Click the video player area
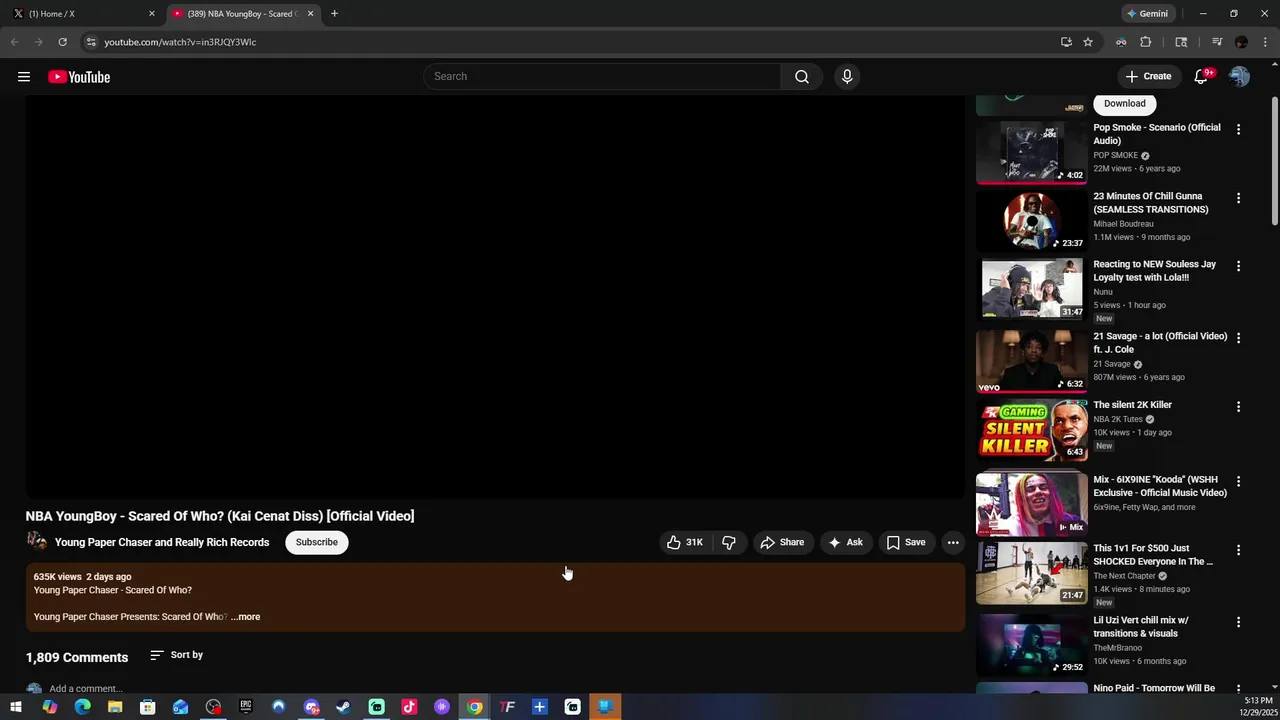The image size is (1280, 720). tap(495, 297)
